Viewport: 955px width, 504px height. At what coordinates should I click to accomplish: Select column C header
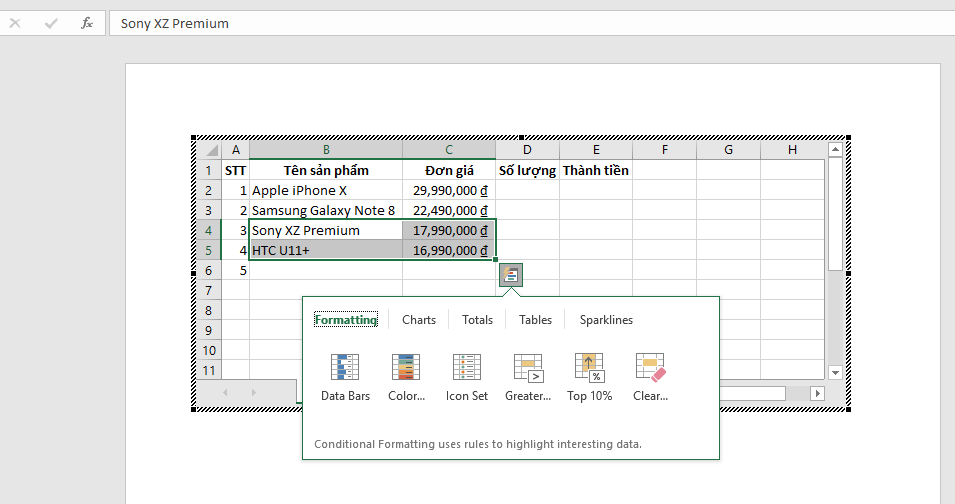[x=449, y=150]
